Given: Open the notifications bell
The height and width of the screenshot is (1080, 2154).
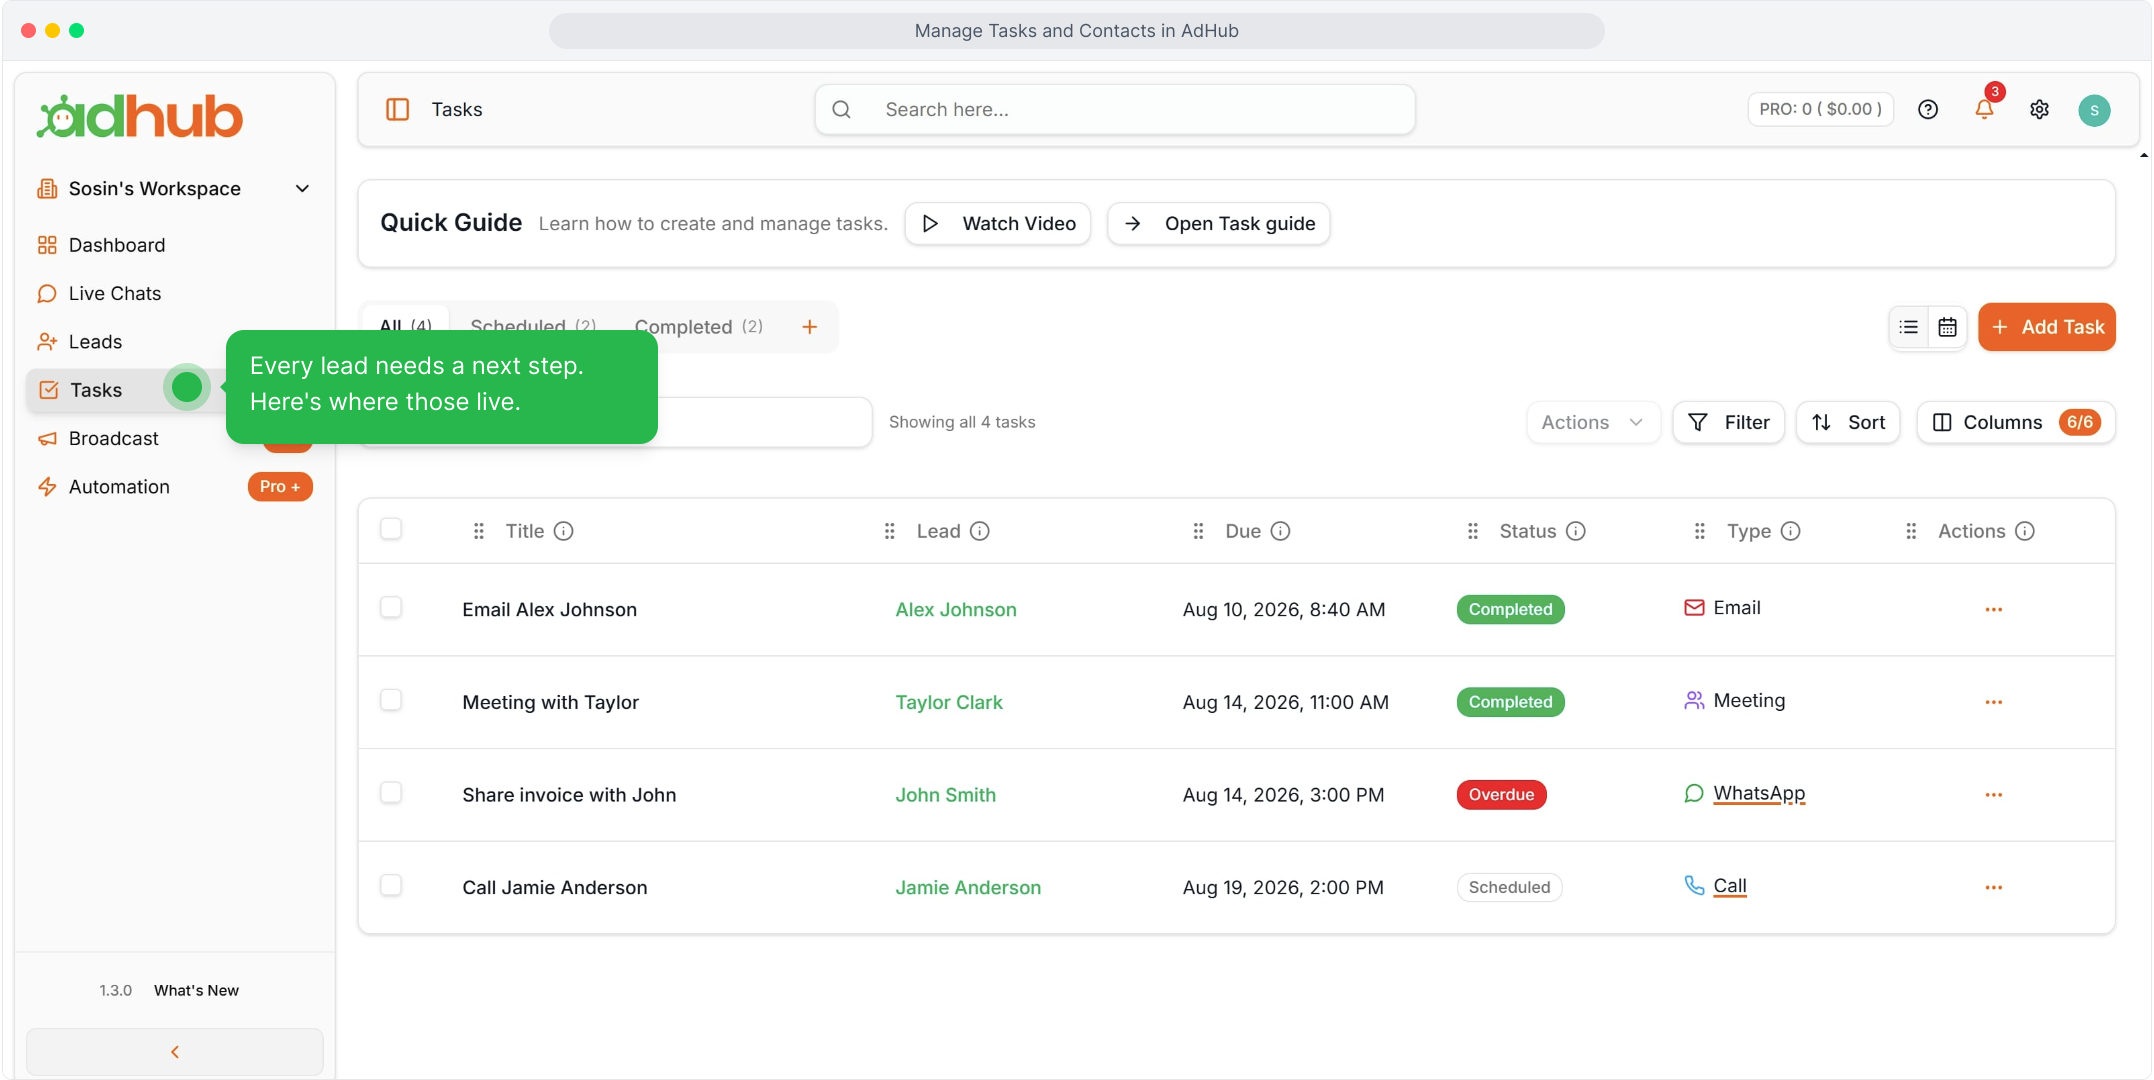Looking at the screenshot, I should [x=1984, y=108].
